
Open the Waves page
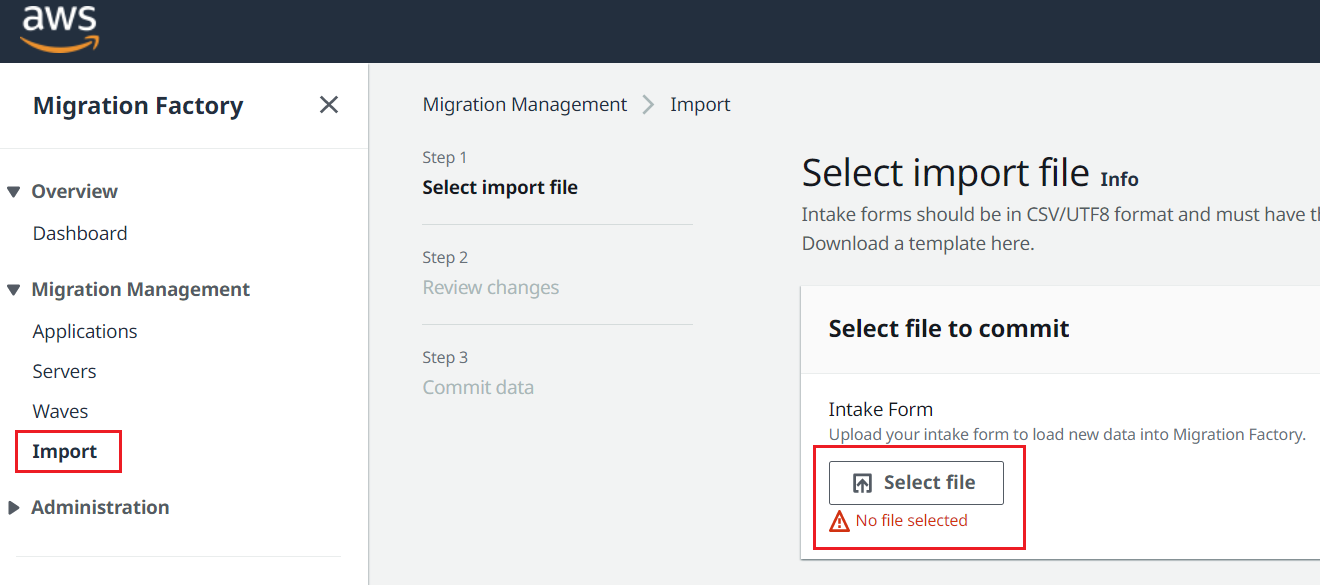tap(60, 411)
